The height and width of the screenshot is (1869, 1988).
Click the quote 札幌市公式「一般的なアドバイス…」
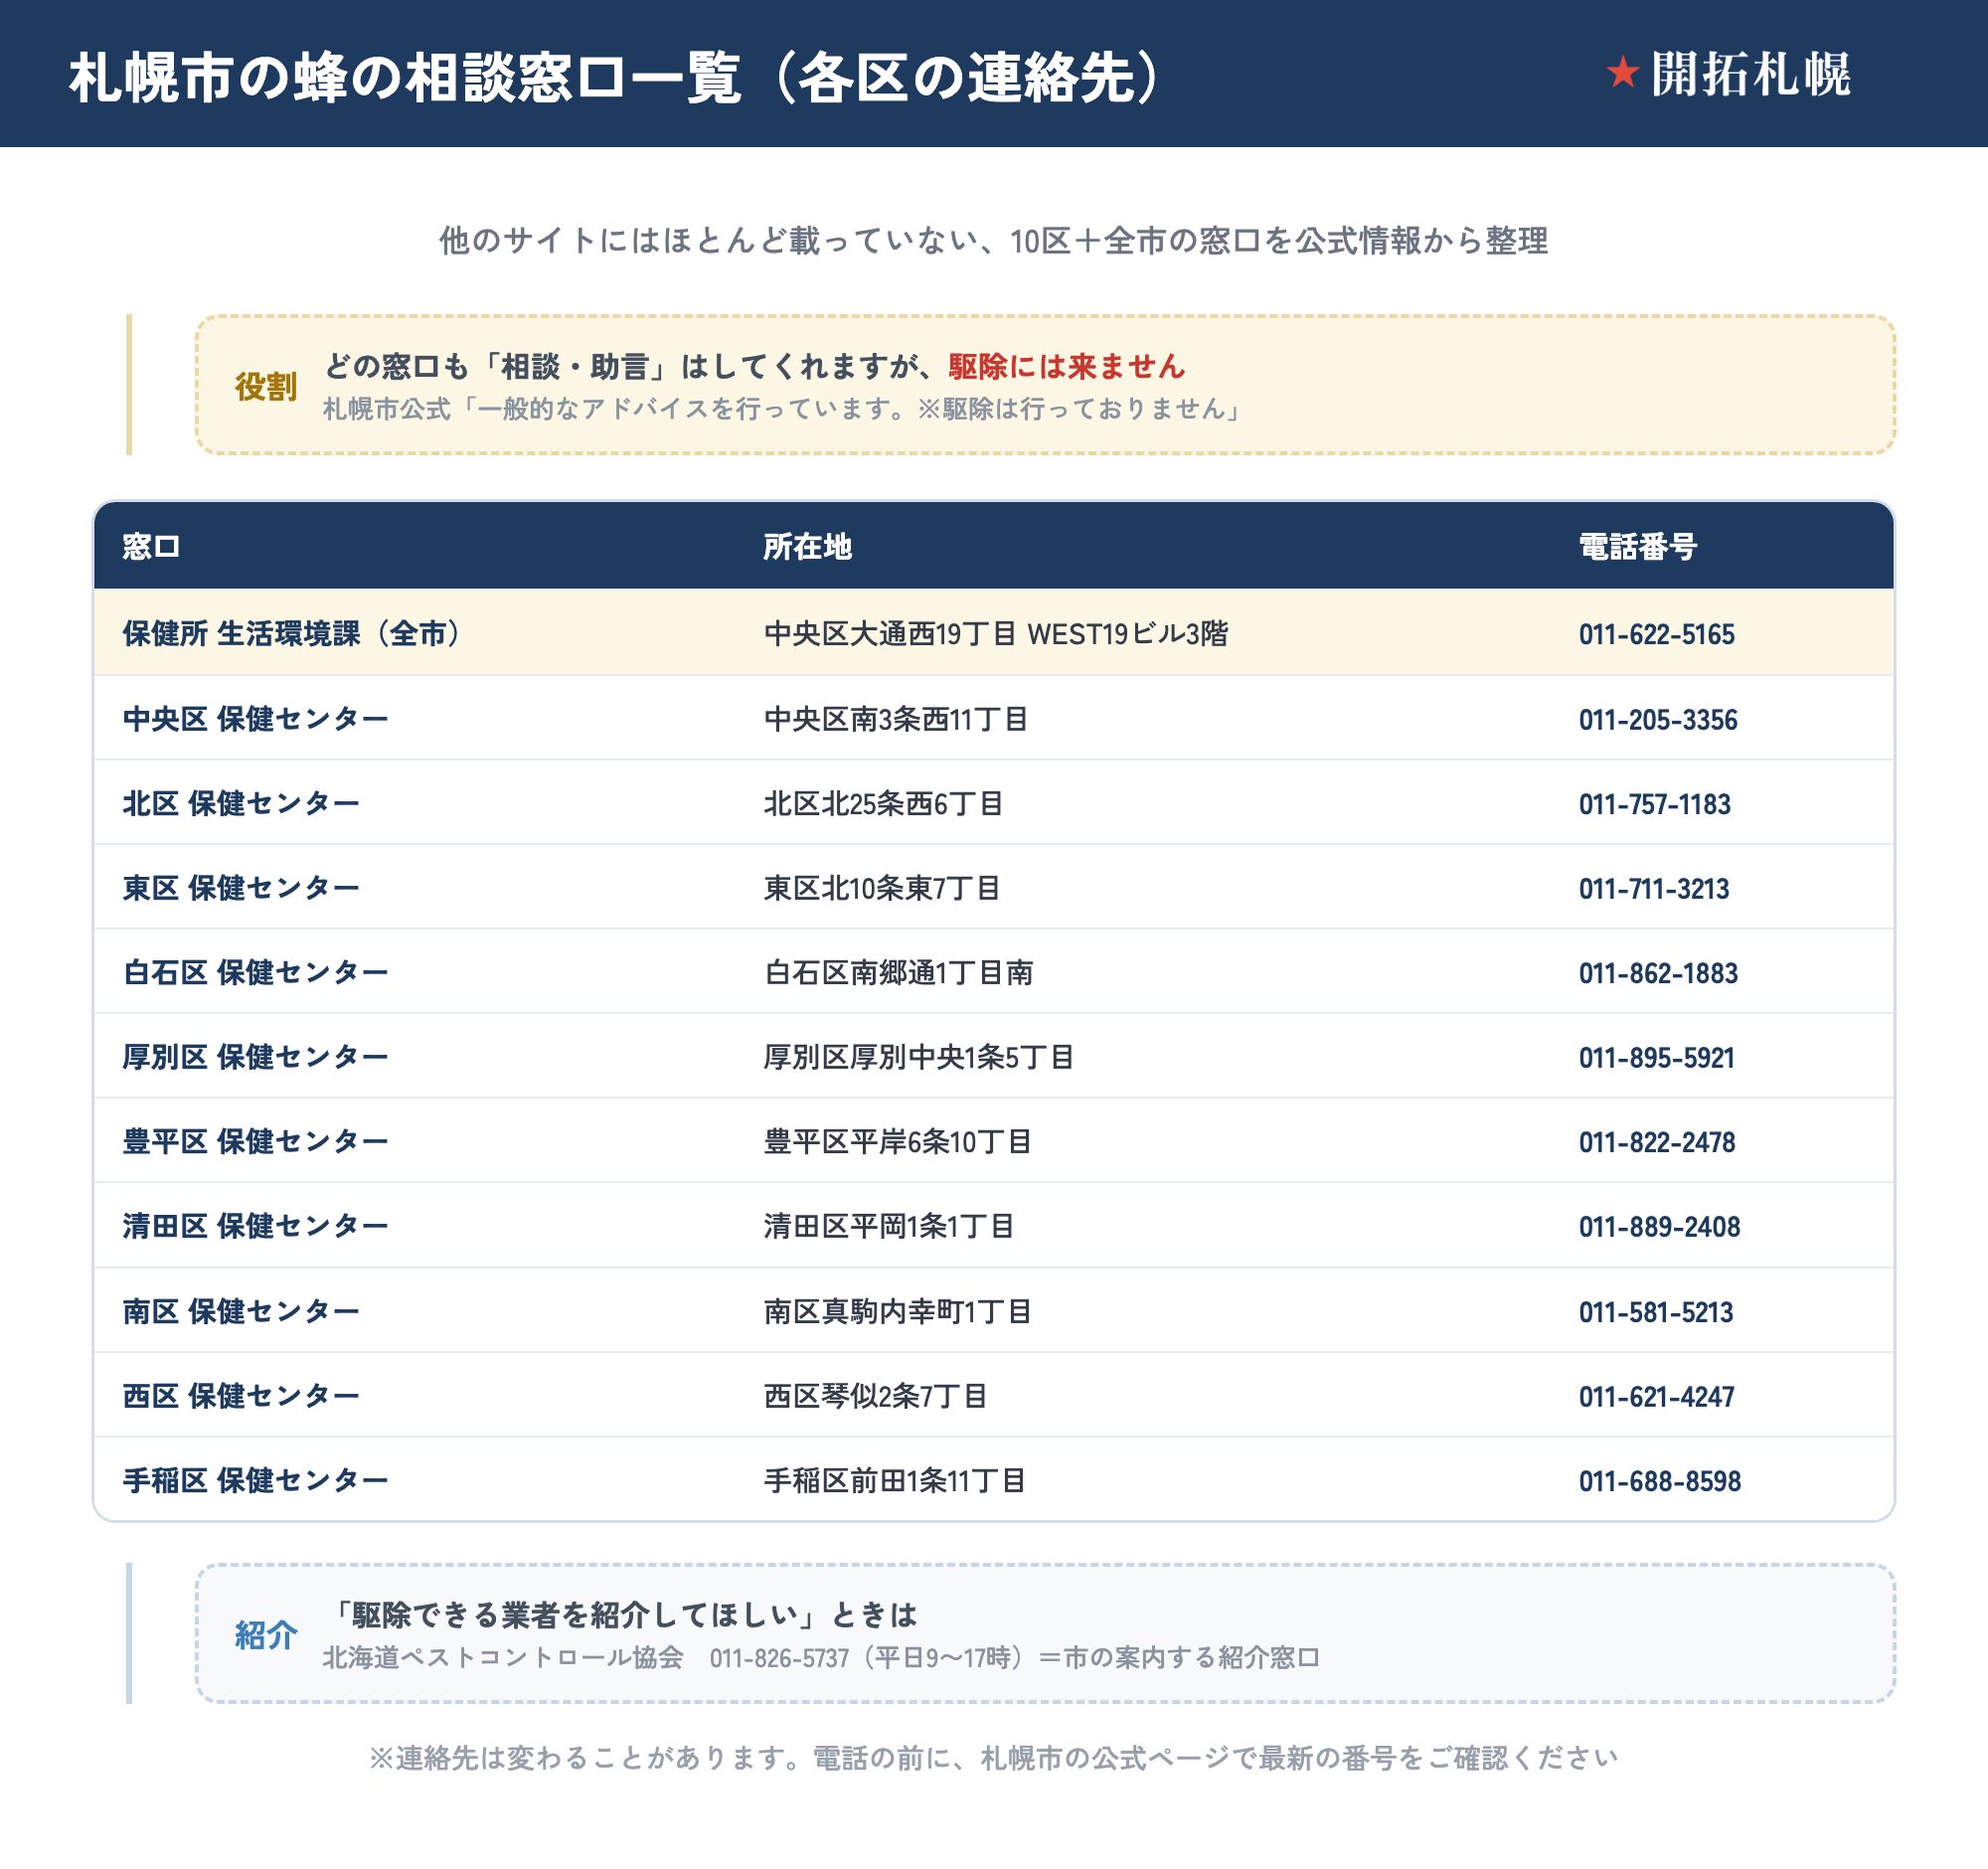(782, 408)
